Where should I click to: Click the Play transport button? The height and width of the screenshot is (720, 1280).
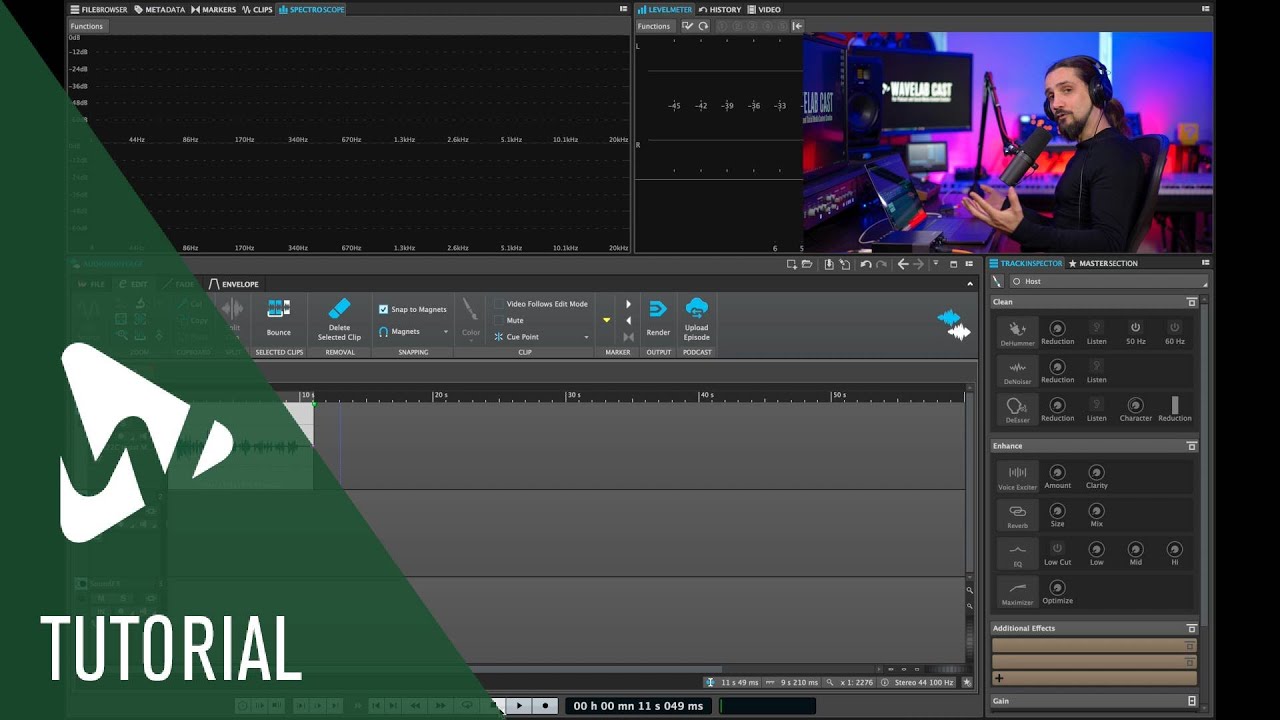[519, 705]
